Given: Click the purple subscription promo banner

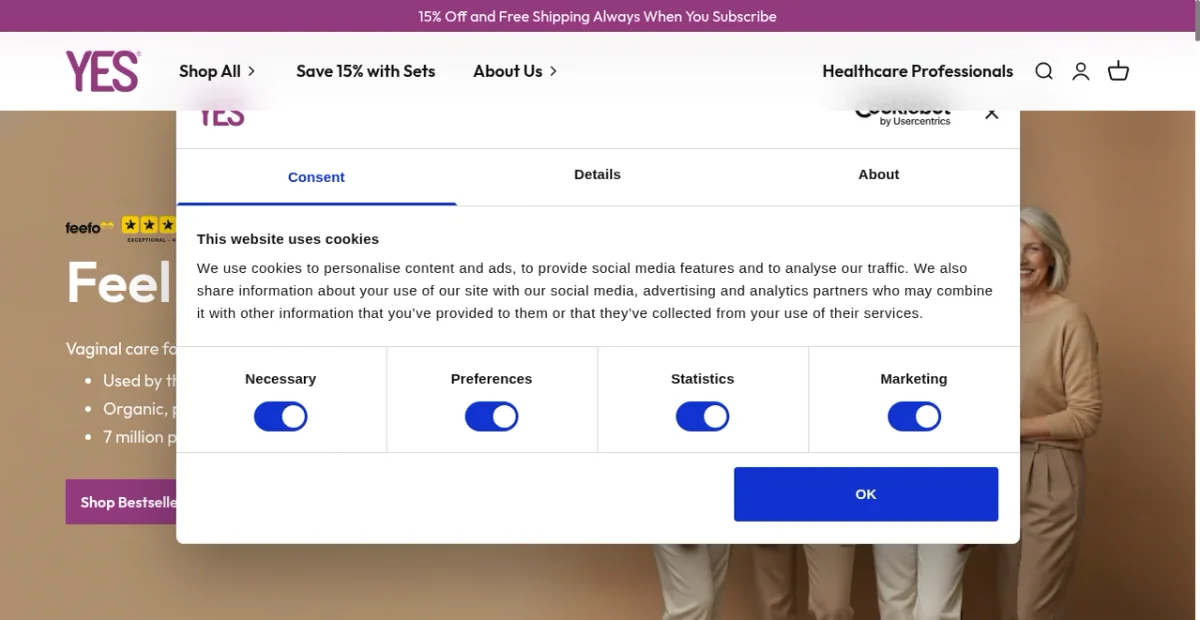Looking at the screenshot, I should click(x=598, y=16).
